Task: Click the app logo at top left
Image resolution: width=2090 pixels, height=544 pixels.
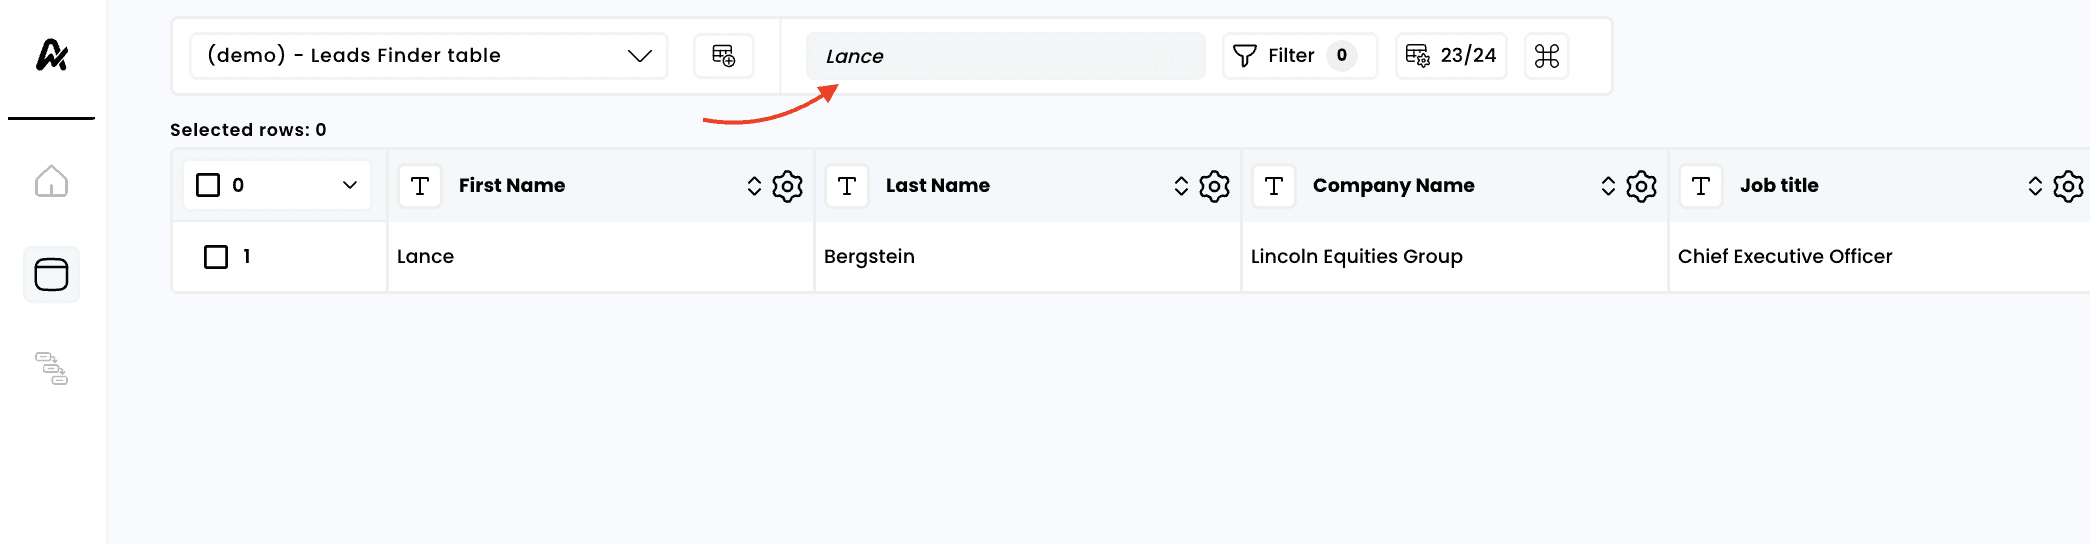Action: click(x=52, y=55)
